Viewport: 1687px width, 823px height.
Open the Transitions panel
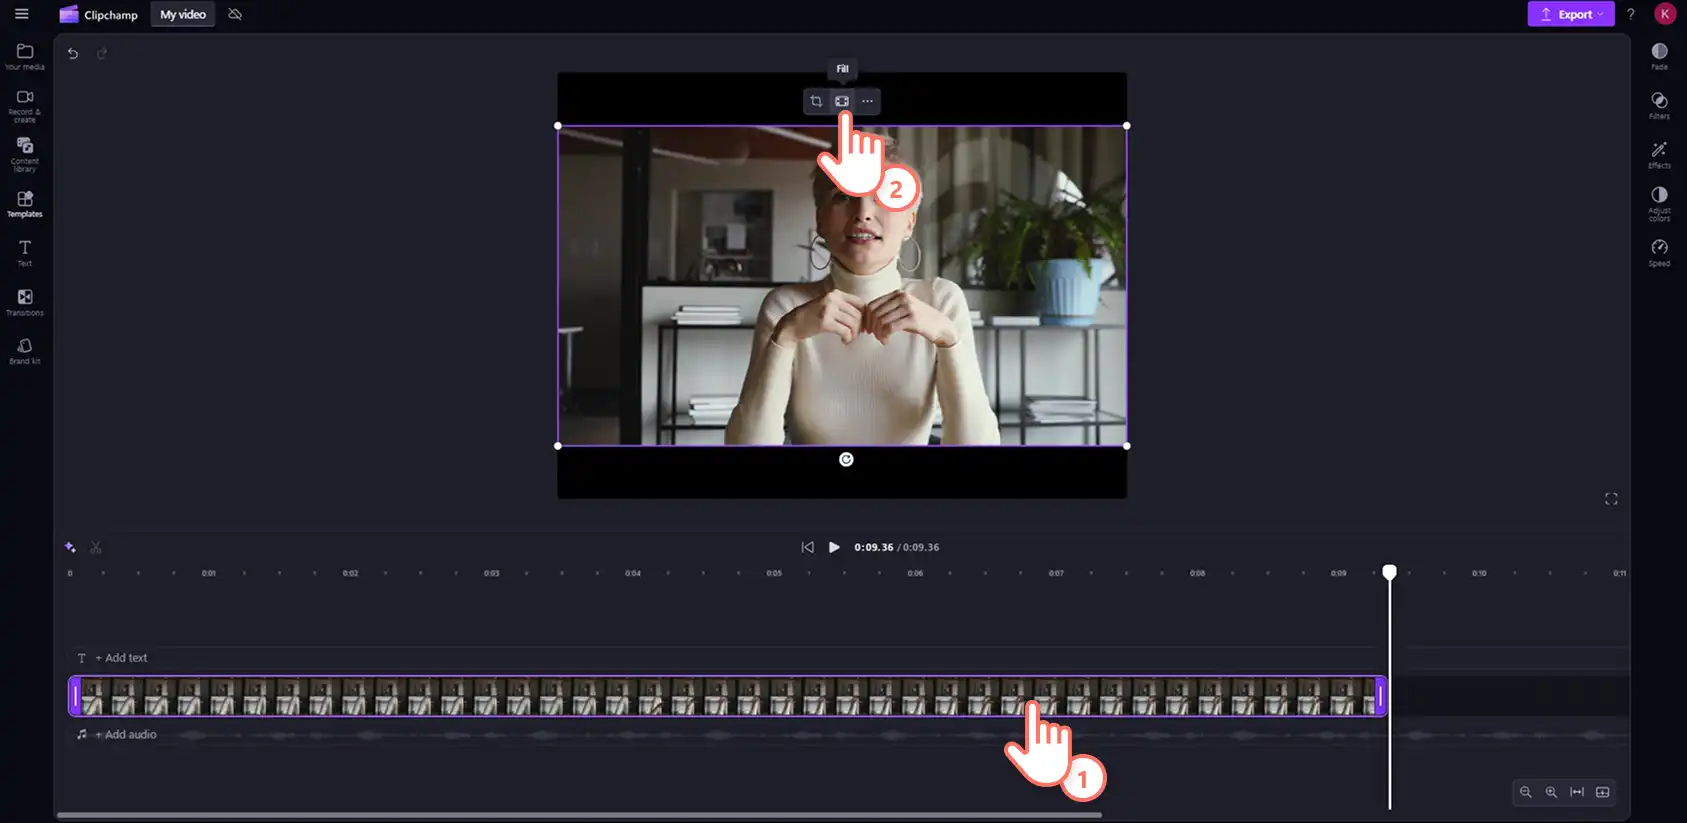coord(25,302)
